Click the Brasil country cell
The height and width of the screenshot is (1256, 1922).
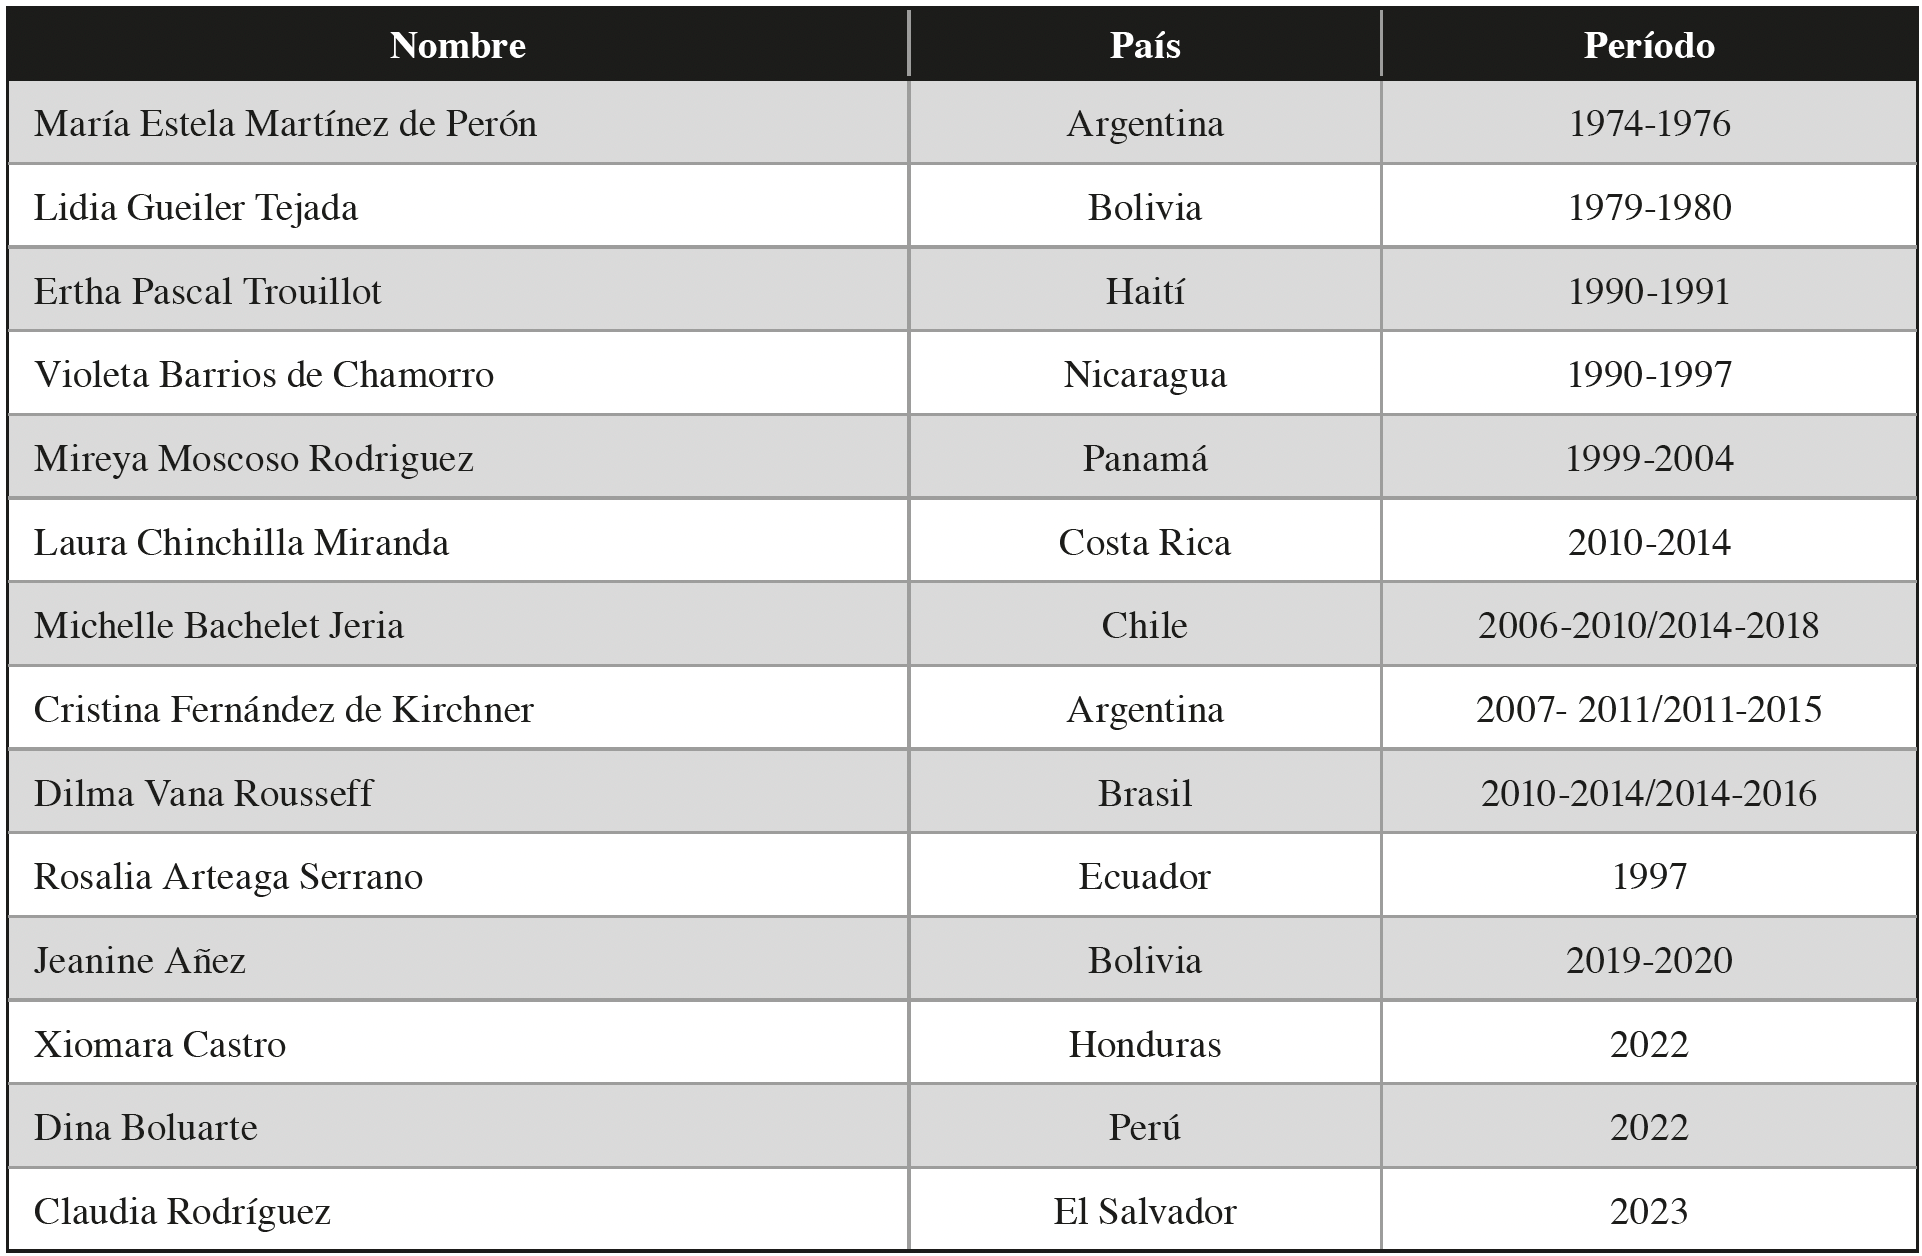tap(1144, 793)
